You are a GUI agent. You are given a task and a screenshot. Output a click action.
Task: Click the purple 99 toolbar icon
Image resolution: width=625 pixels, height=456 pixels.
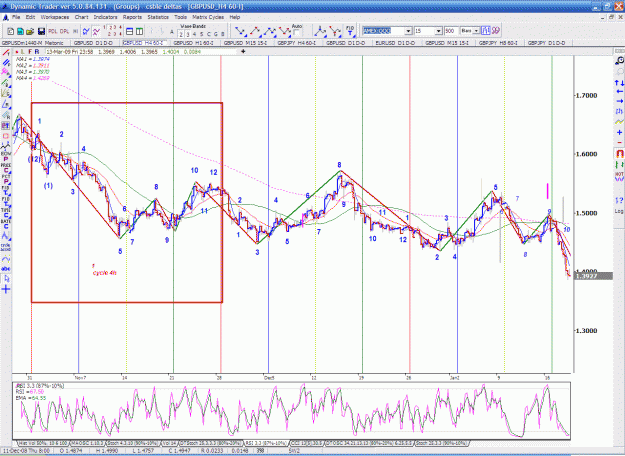pyautogui.click(x=495, y=31)
